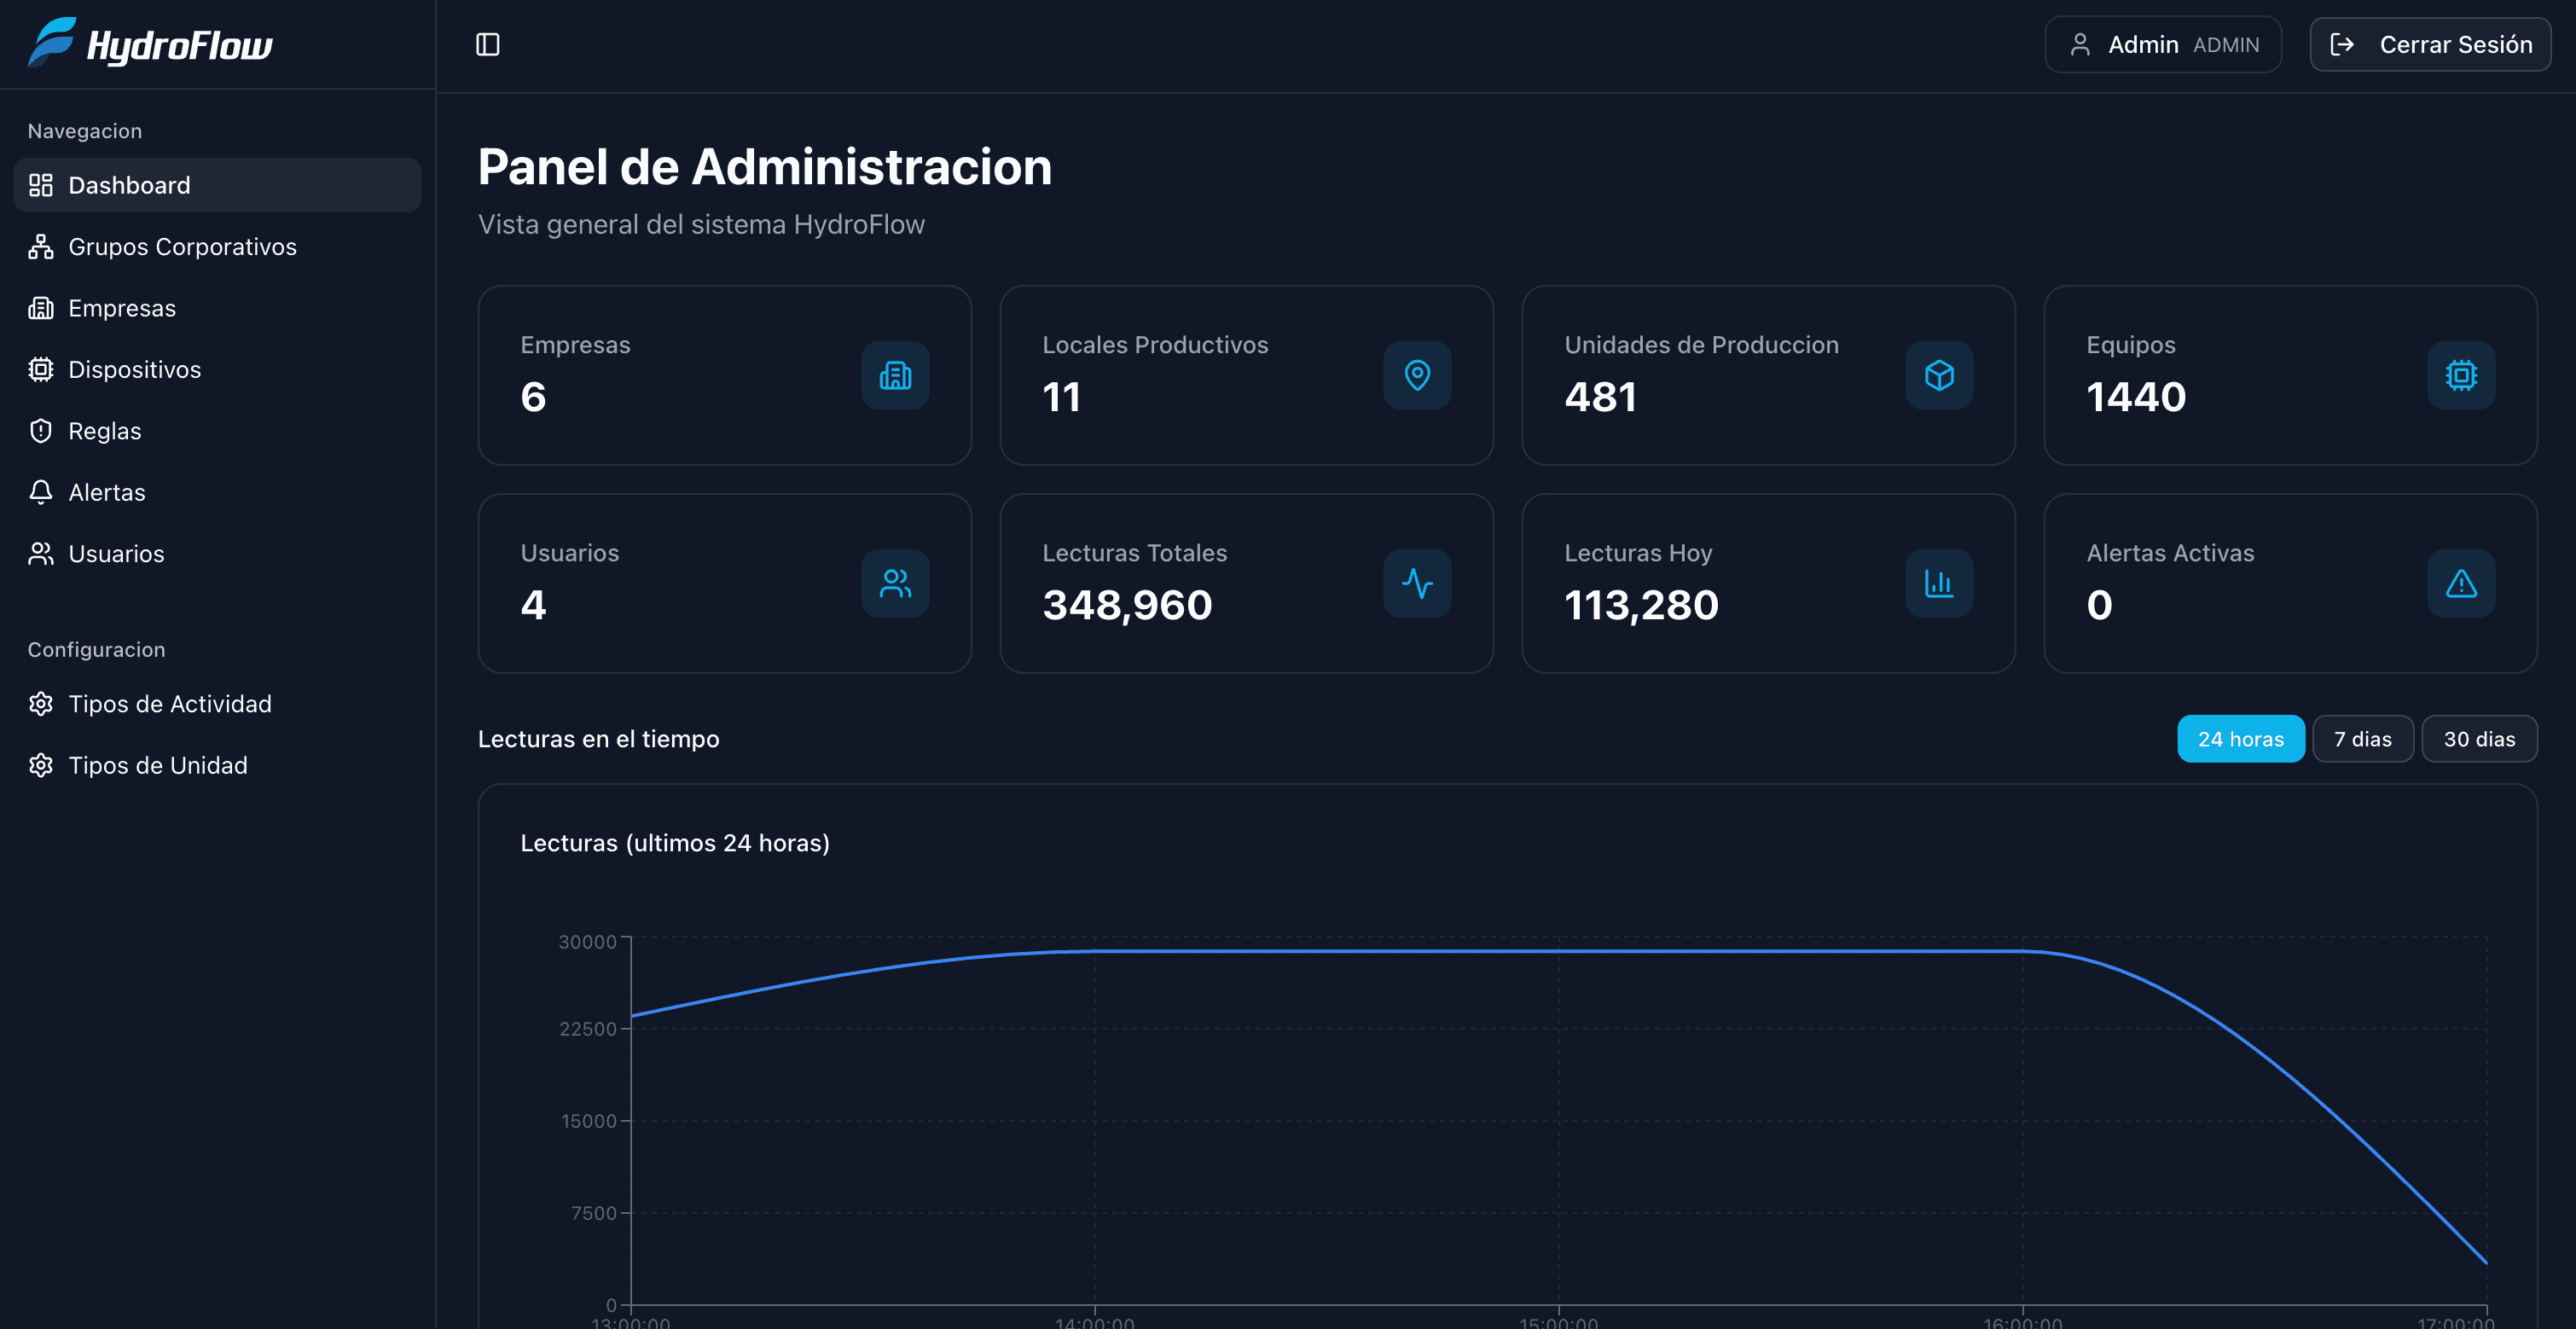
Task: Click the 22500 y-axis label
Action: click(x=587, y=1029)
